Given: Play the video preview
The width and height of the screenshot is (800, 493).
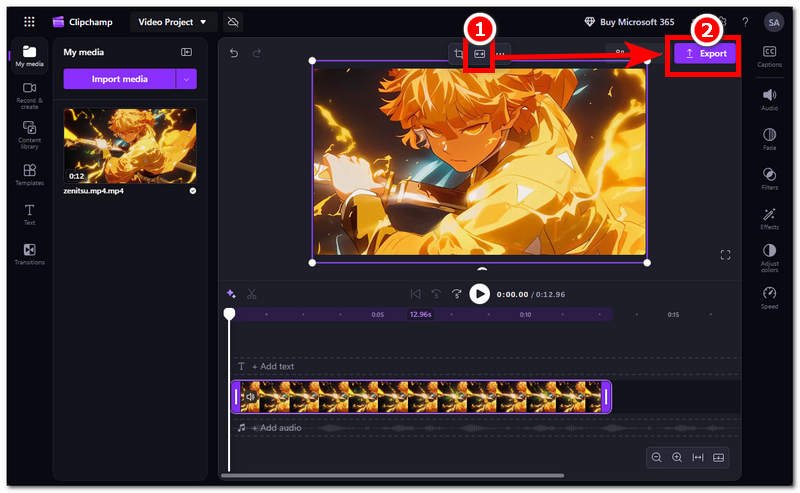Looking at the screenshot, I should [x=479, y=294].
